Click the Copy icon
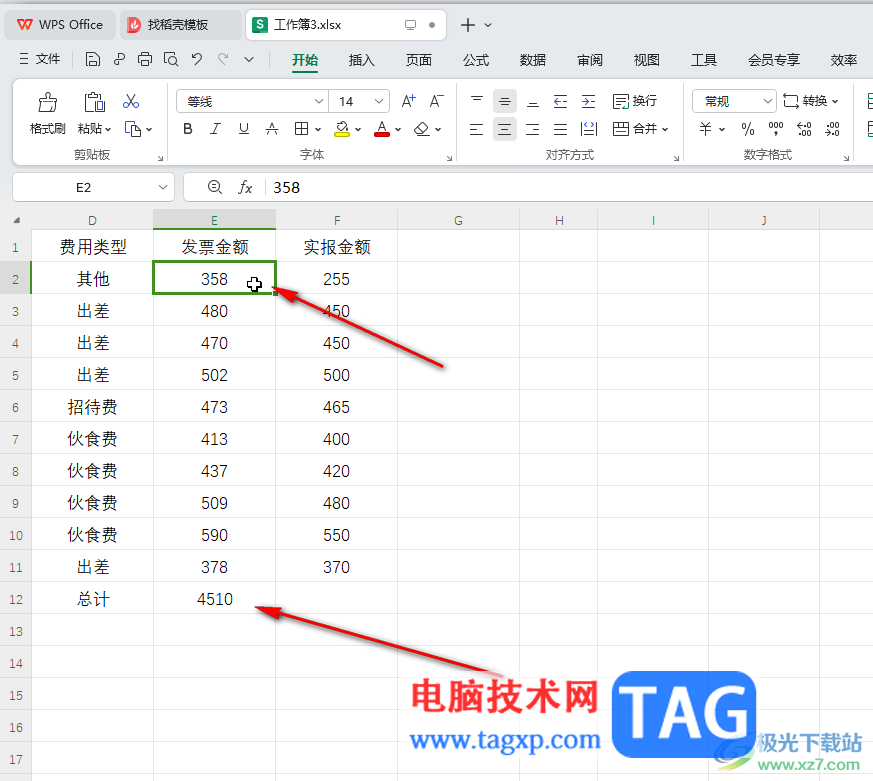This screenshot has height=781, width=873. pos(133,129)
